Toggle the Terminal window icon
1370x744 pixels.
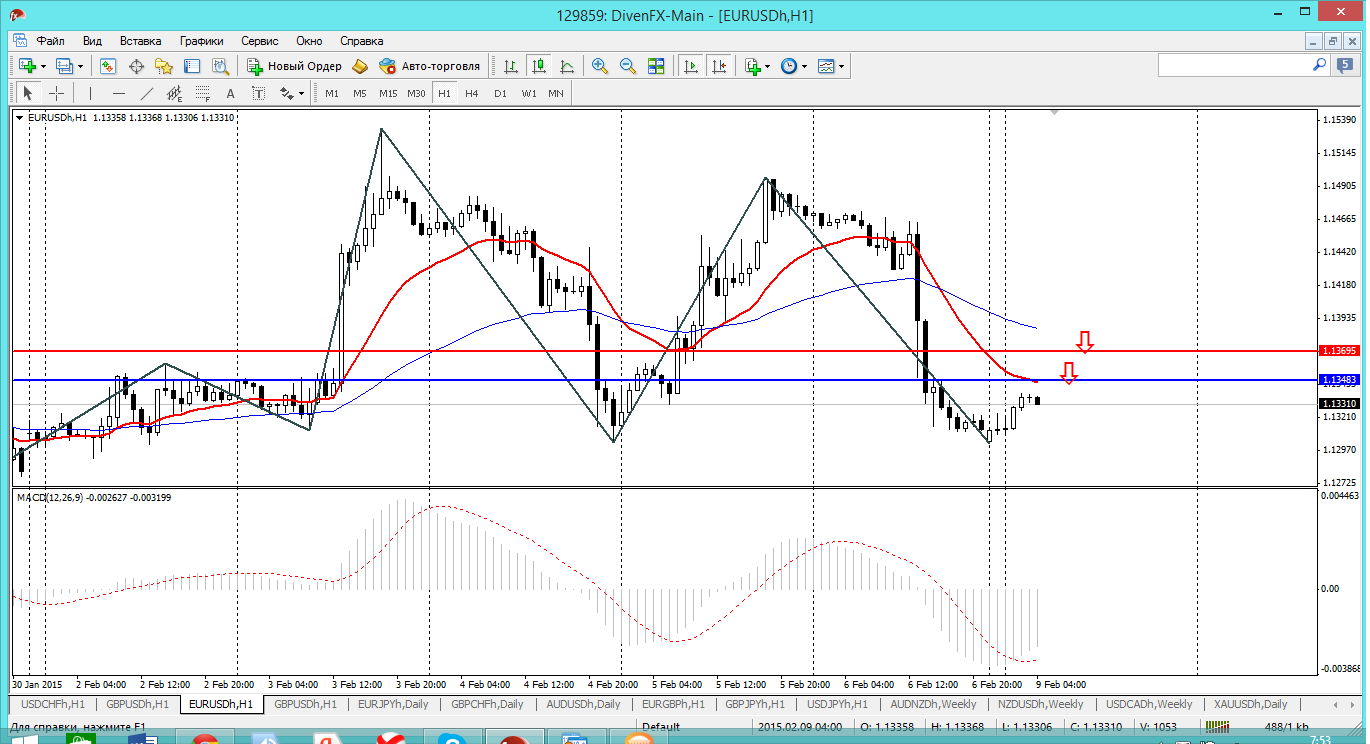192,66
